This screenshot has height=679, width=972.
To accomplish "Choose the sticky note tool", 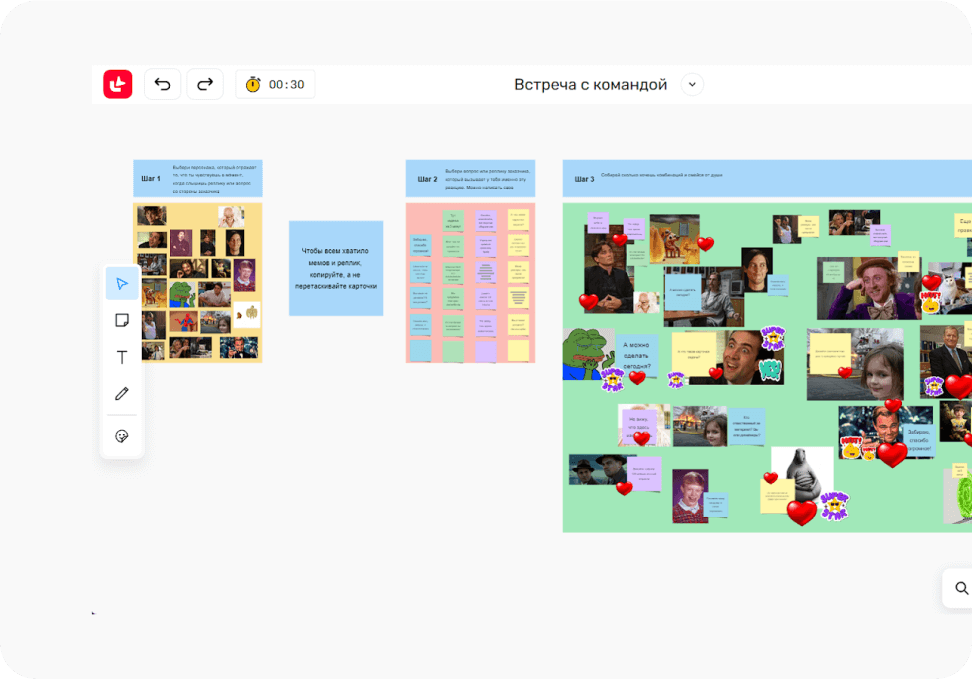I will pyautogui.click(x=122, y=321).
